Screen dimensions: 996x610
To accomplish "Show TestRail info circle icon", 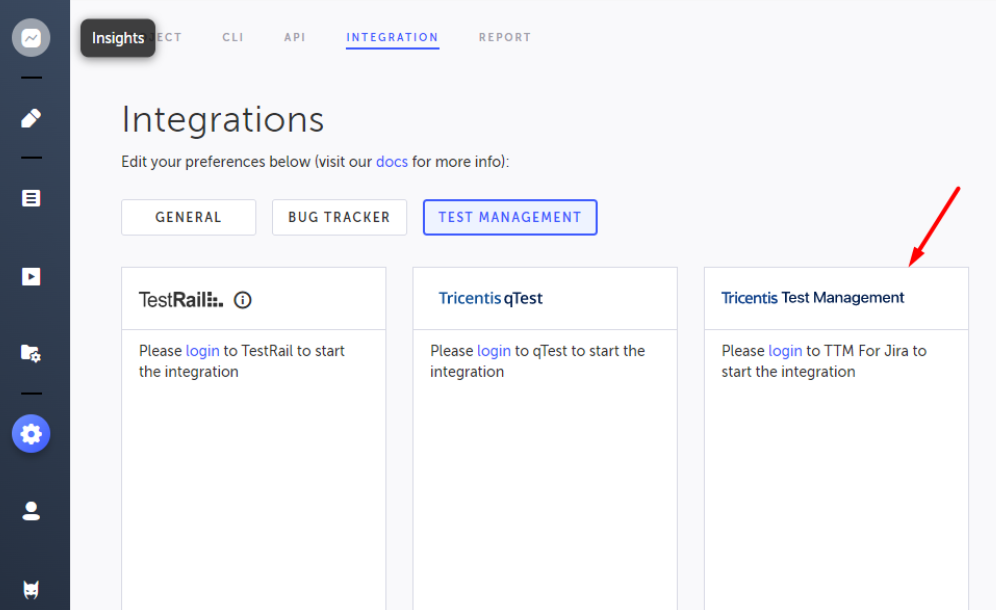I will (x=243, y=300).
